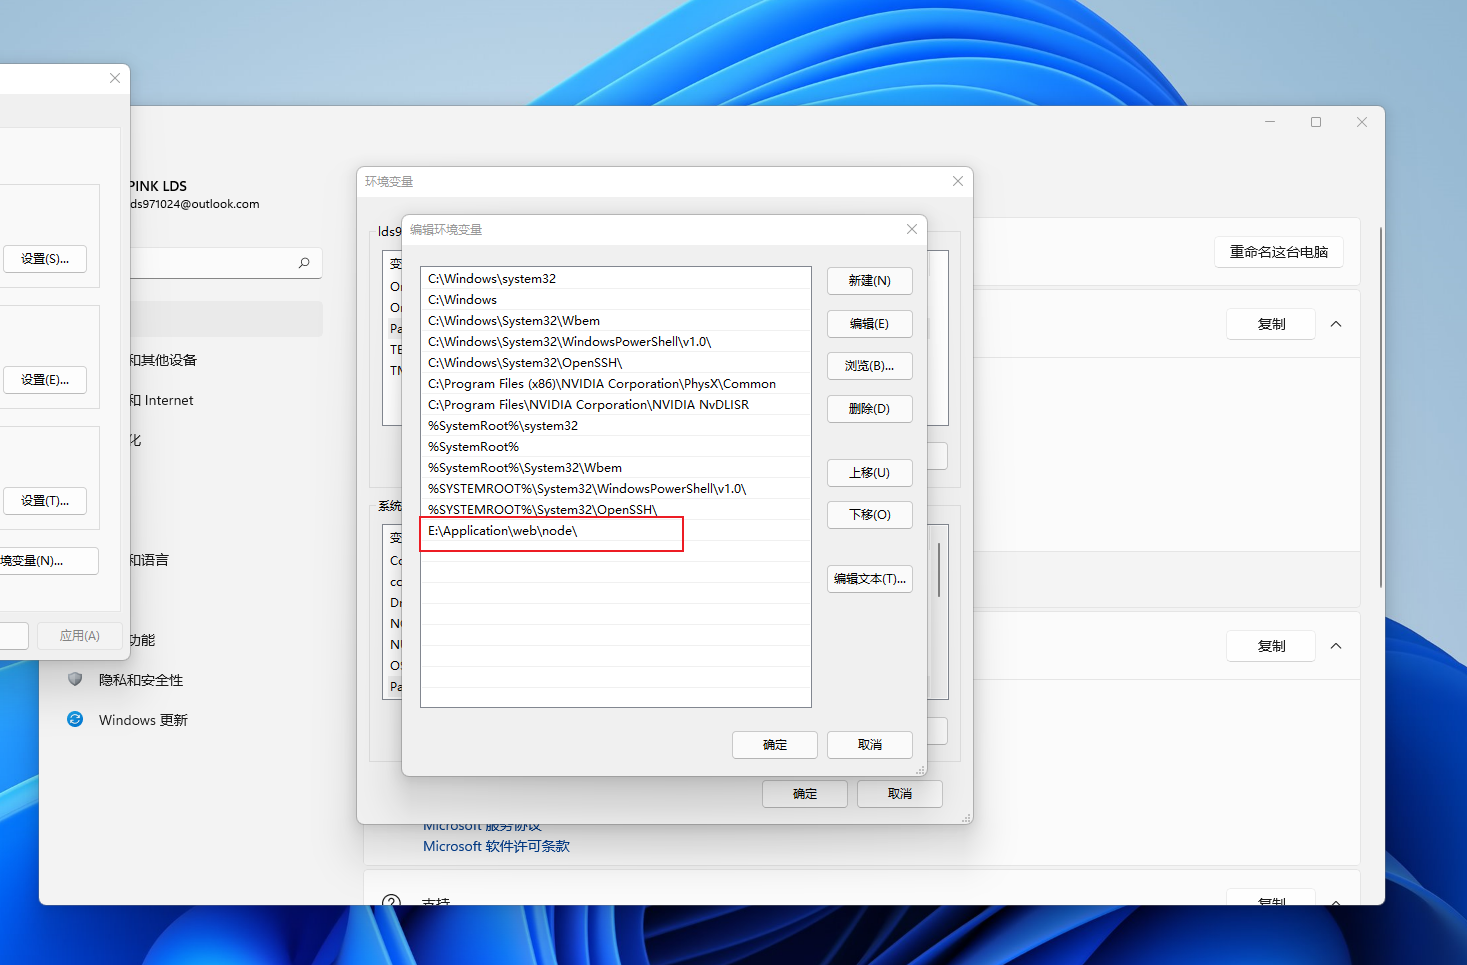Click 删除(D) to remove the entry
The width and height of the screenshot is (1467, 965).
click(869, 408)
